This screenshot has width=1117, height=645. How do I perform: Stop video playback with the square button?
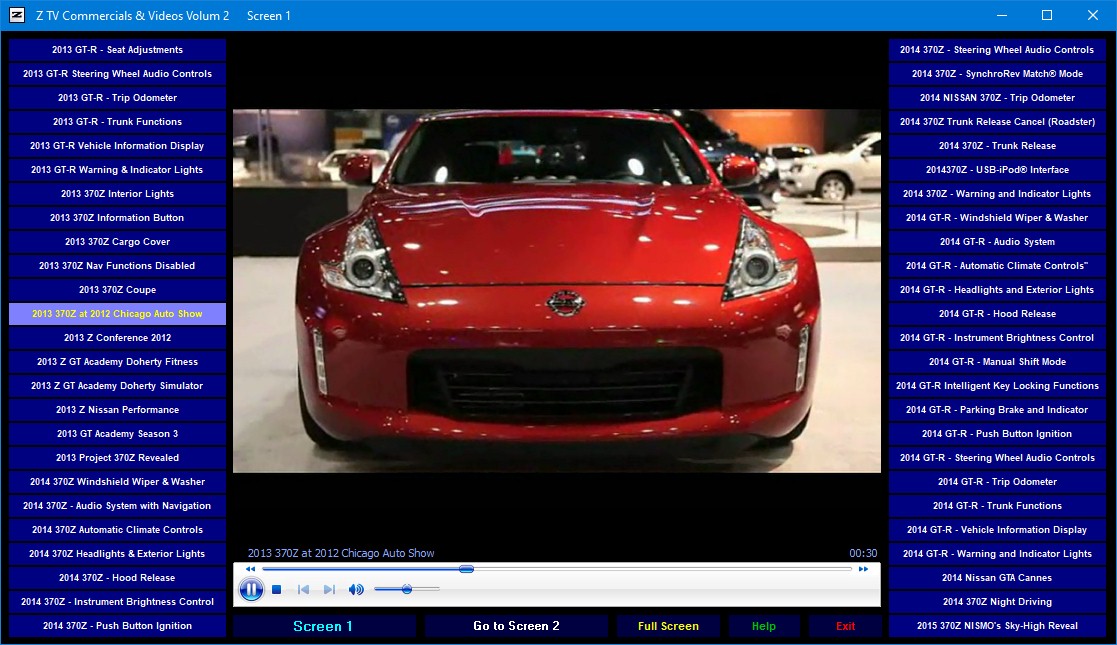[276, 589]
